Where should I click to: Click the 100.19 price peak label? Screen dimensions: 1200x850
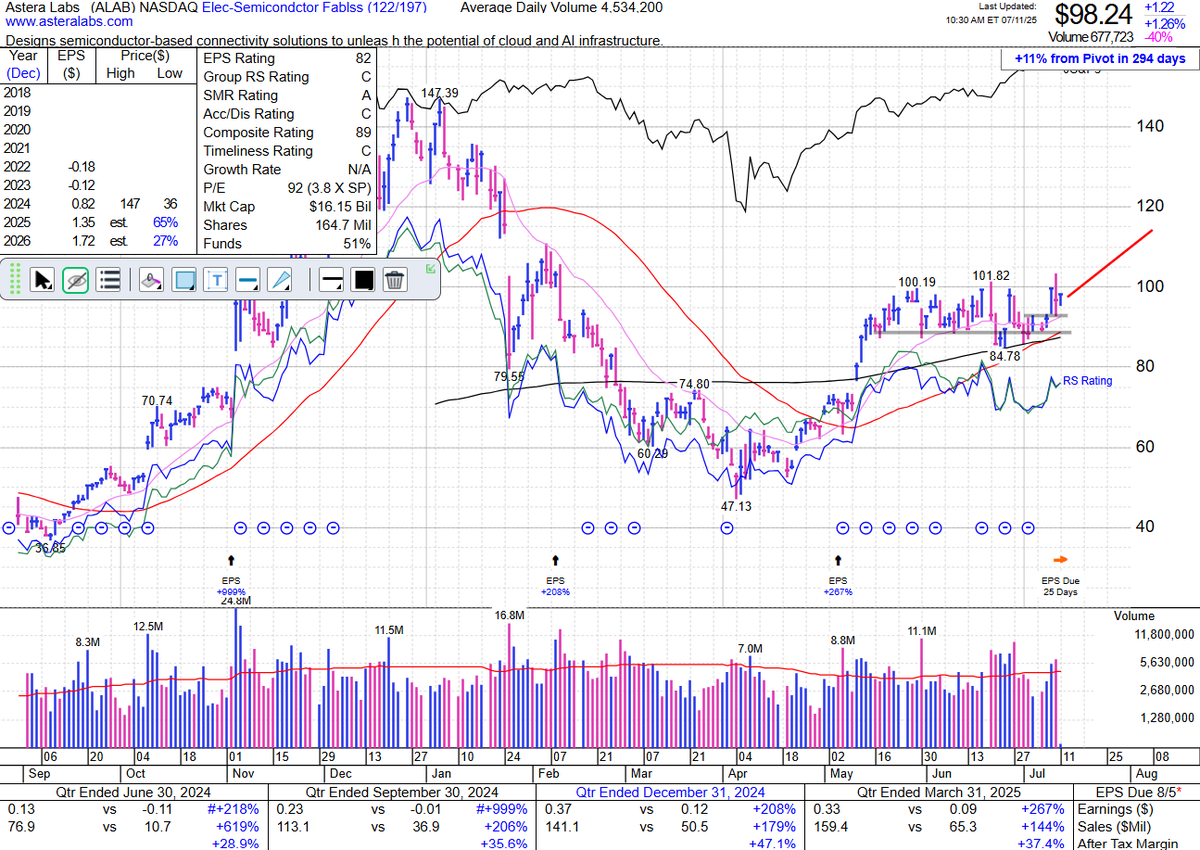[x=916, y=282]
